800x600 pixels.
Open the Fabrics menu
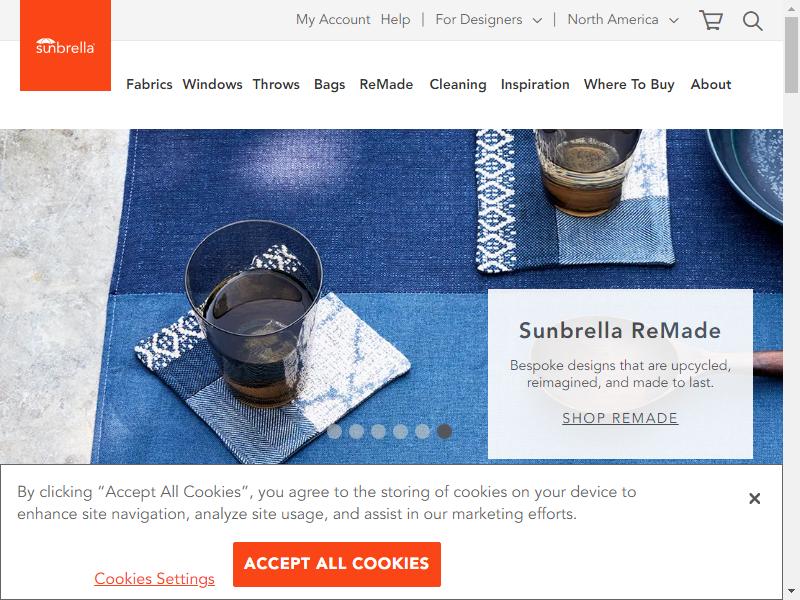(149, 84)
